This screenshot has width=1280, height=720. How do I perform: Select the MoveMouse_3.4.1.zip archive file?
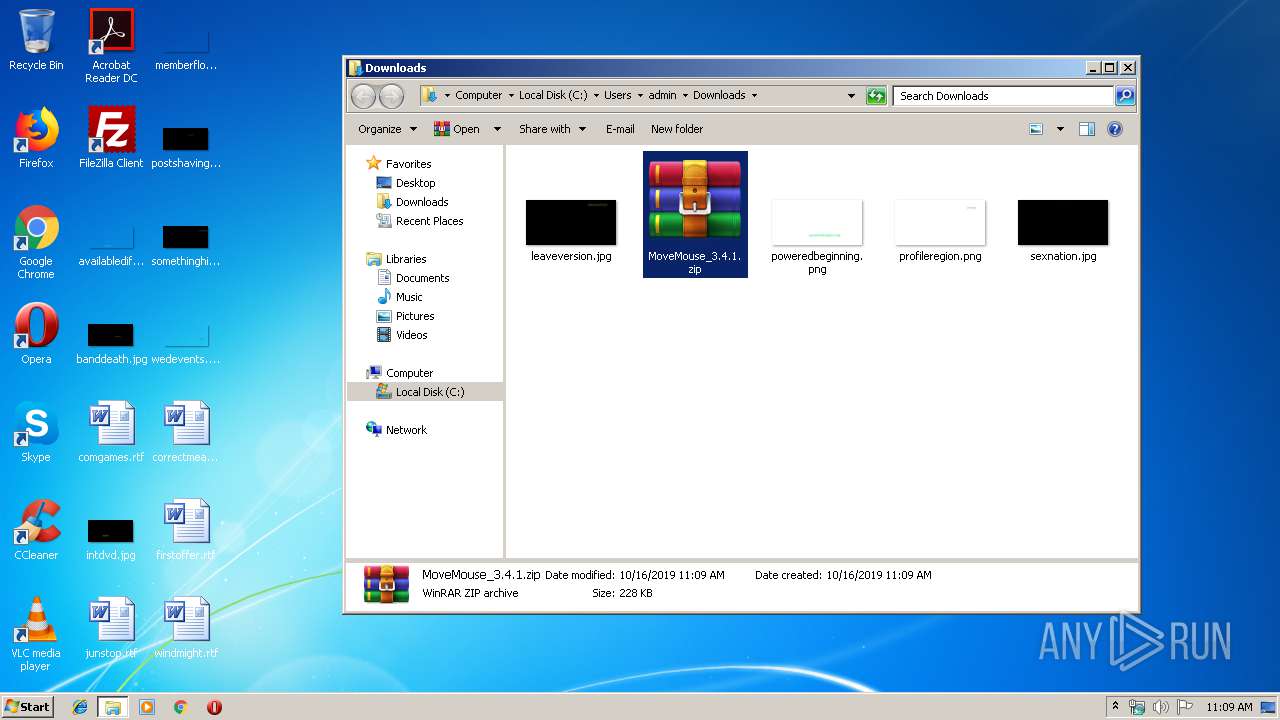click(695, 214)
